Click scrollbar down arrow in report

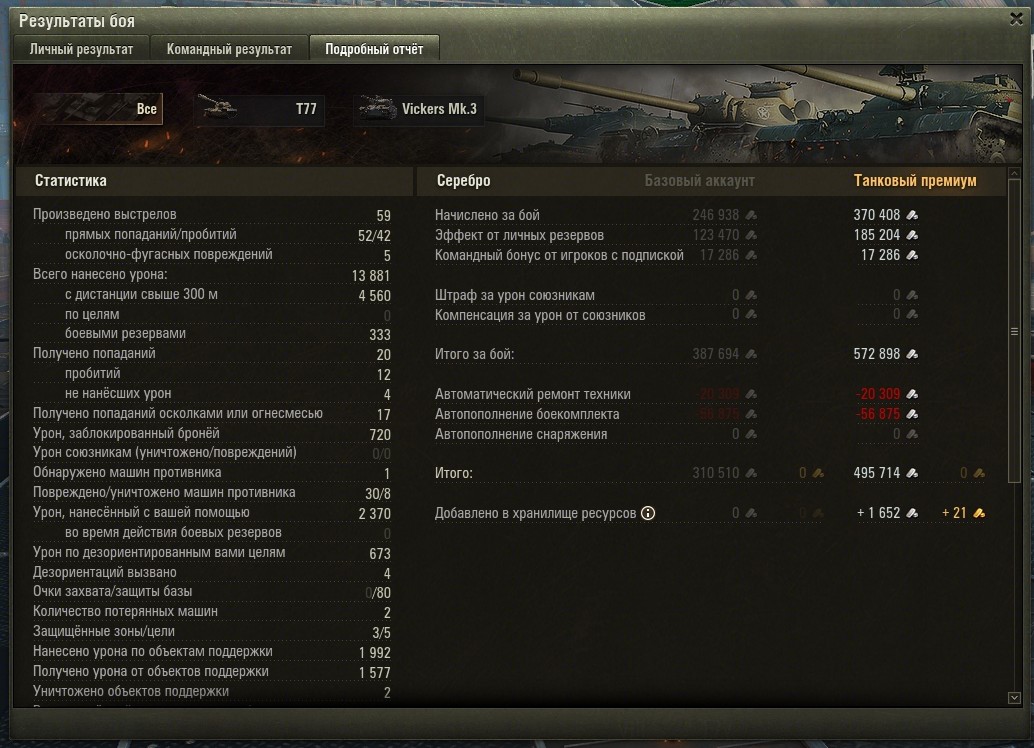(1014, 697)
